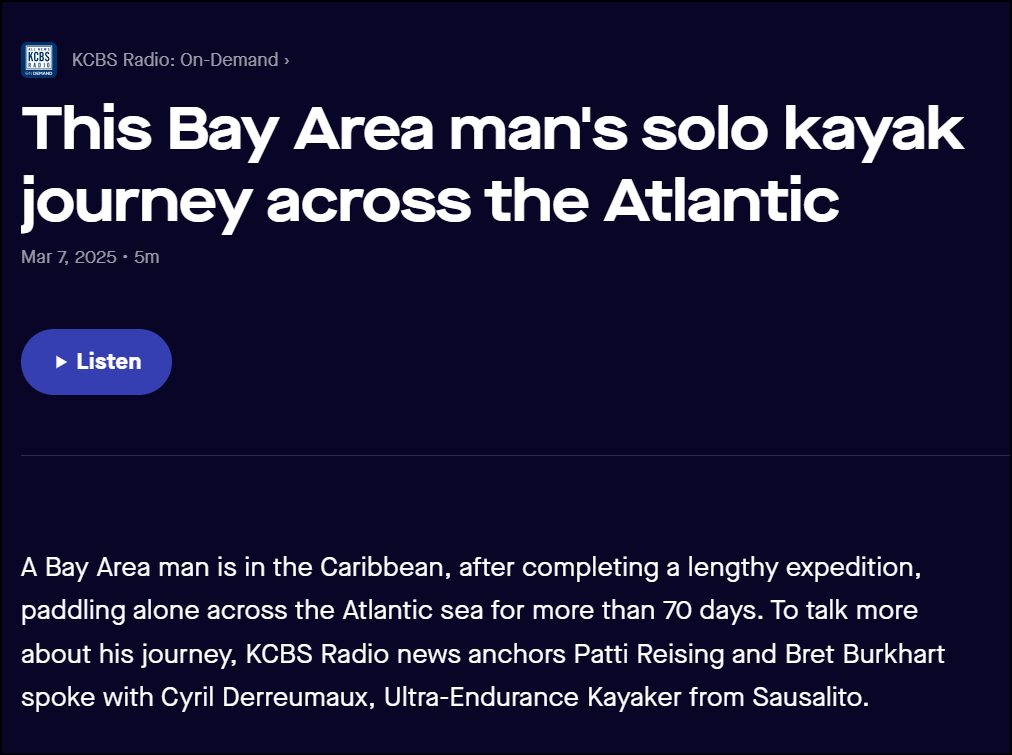The image size is (1012, 755).
Task: Click the horizontal divider below Listen button
Action: click(x=515, y=456)
